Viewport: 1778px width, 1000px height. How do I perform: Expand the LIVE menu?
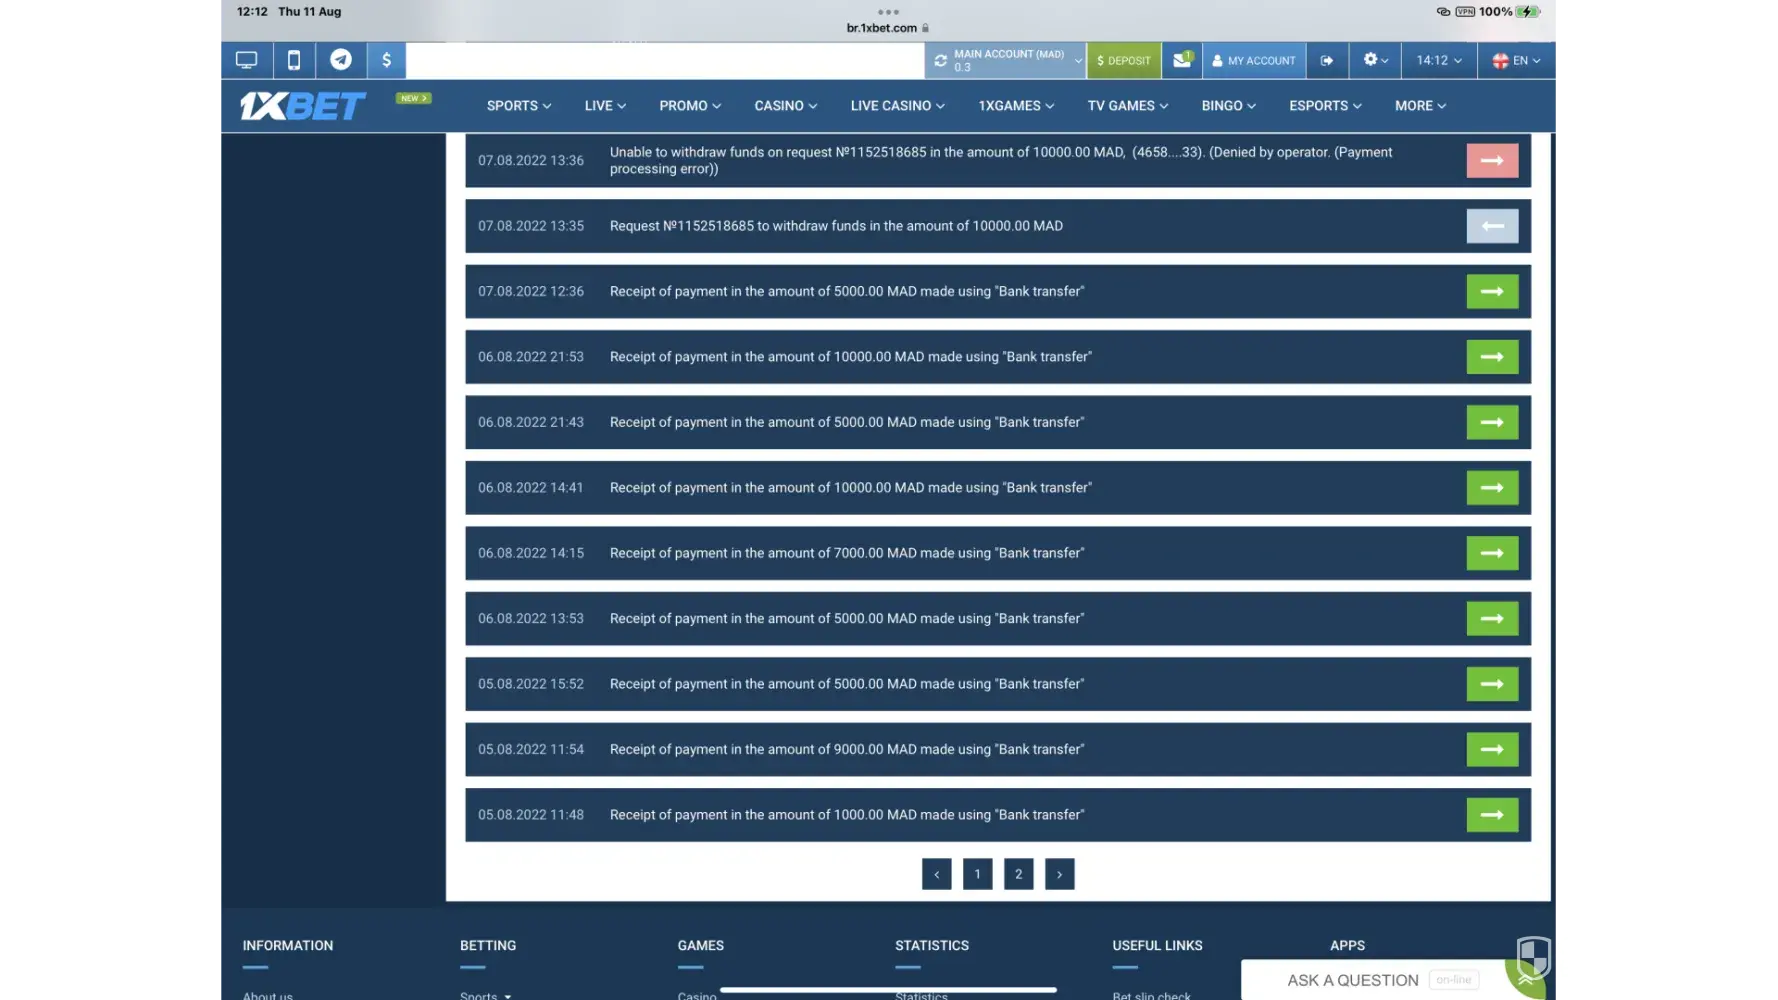(605, 106)
